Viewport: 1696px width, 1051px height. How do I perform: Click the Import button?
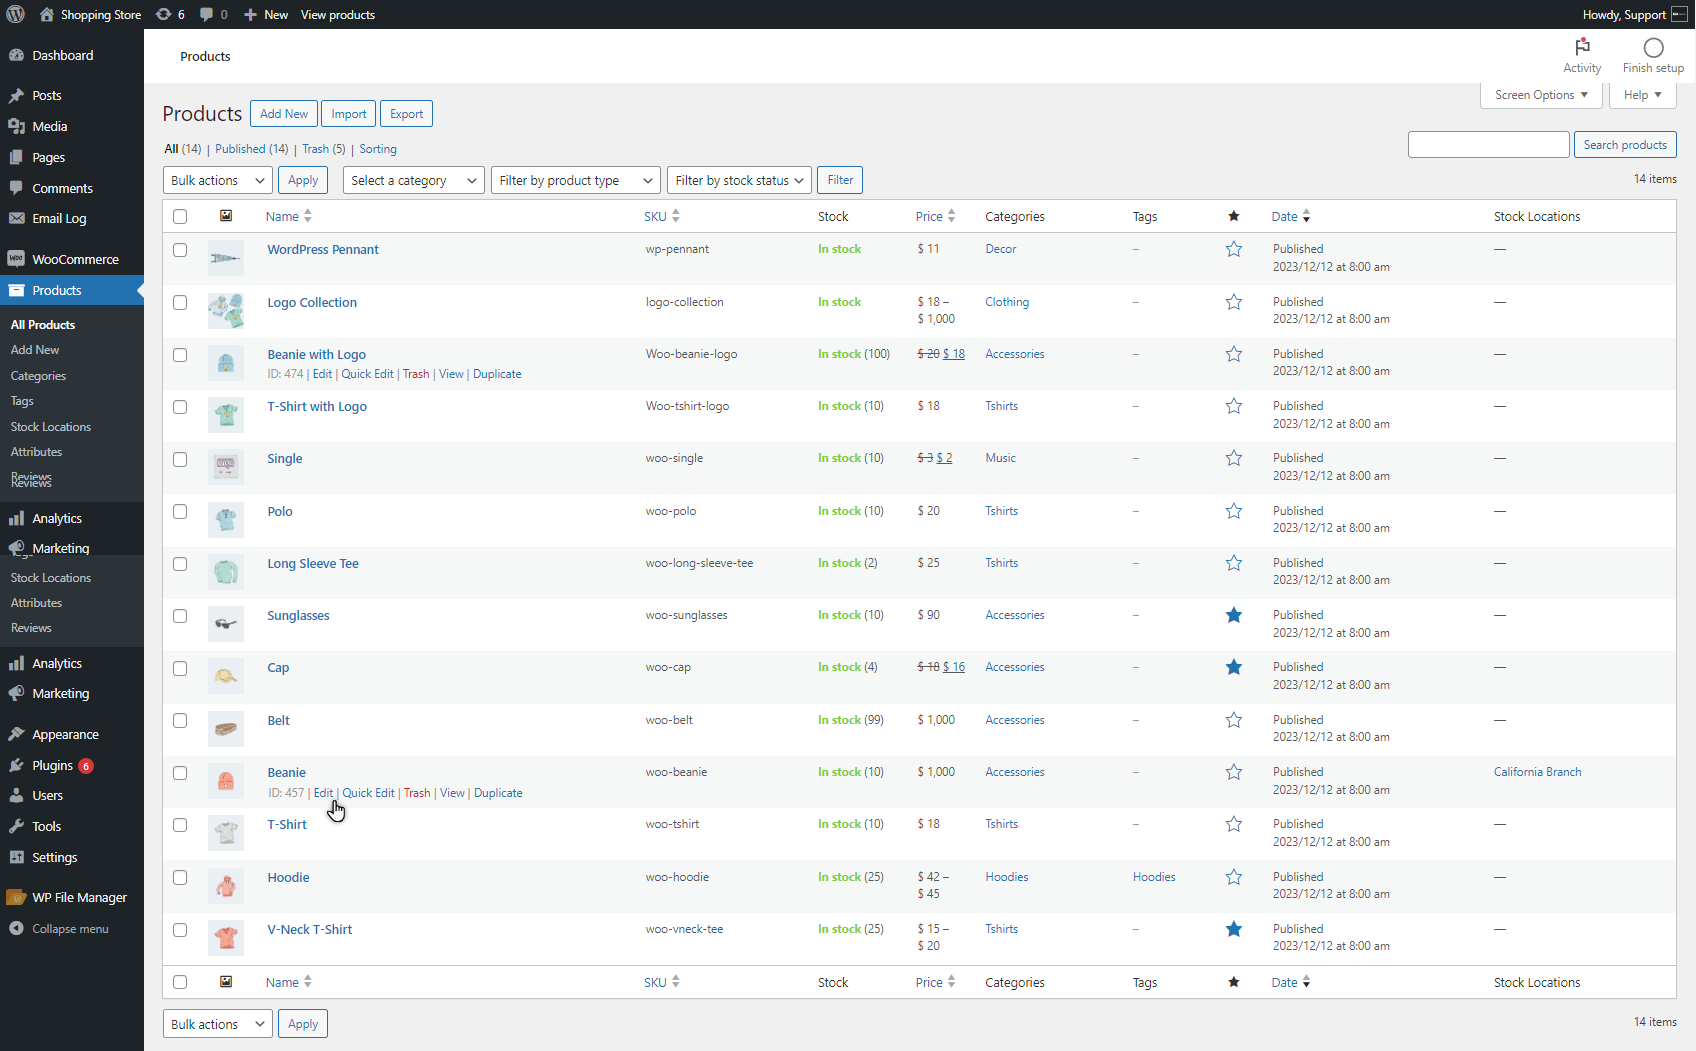349,114
